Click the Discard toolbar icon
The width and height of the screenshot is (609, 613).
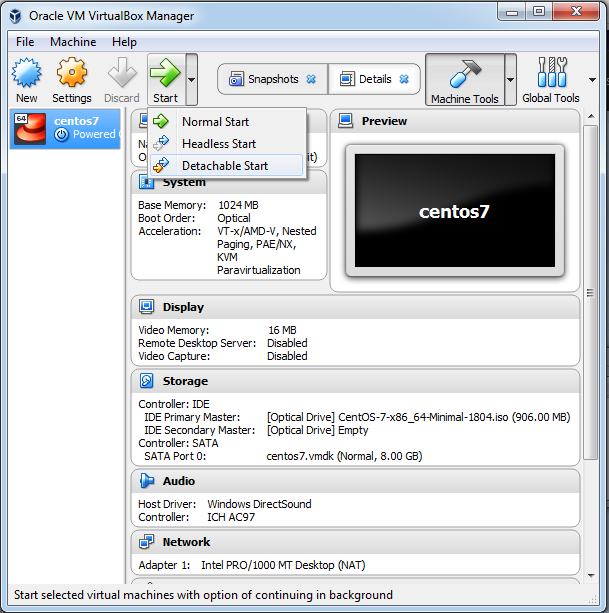[122, 73]
